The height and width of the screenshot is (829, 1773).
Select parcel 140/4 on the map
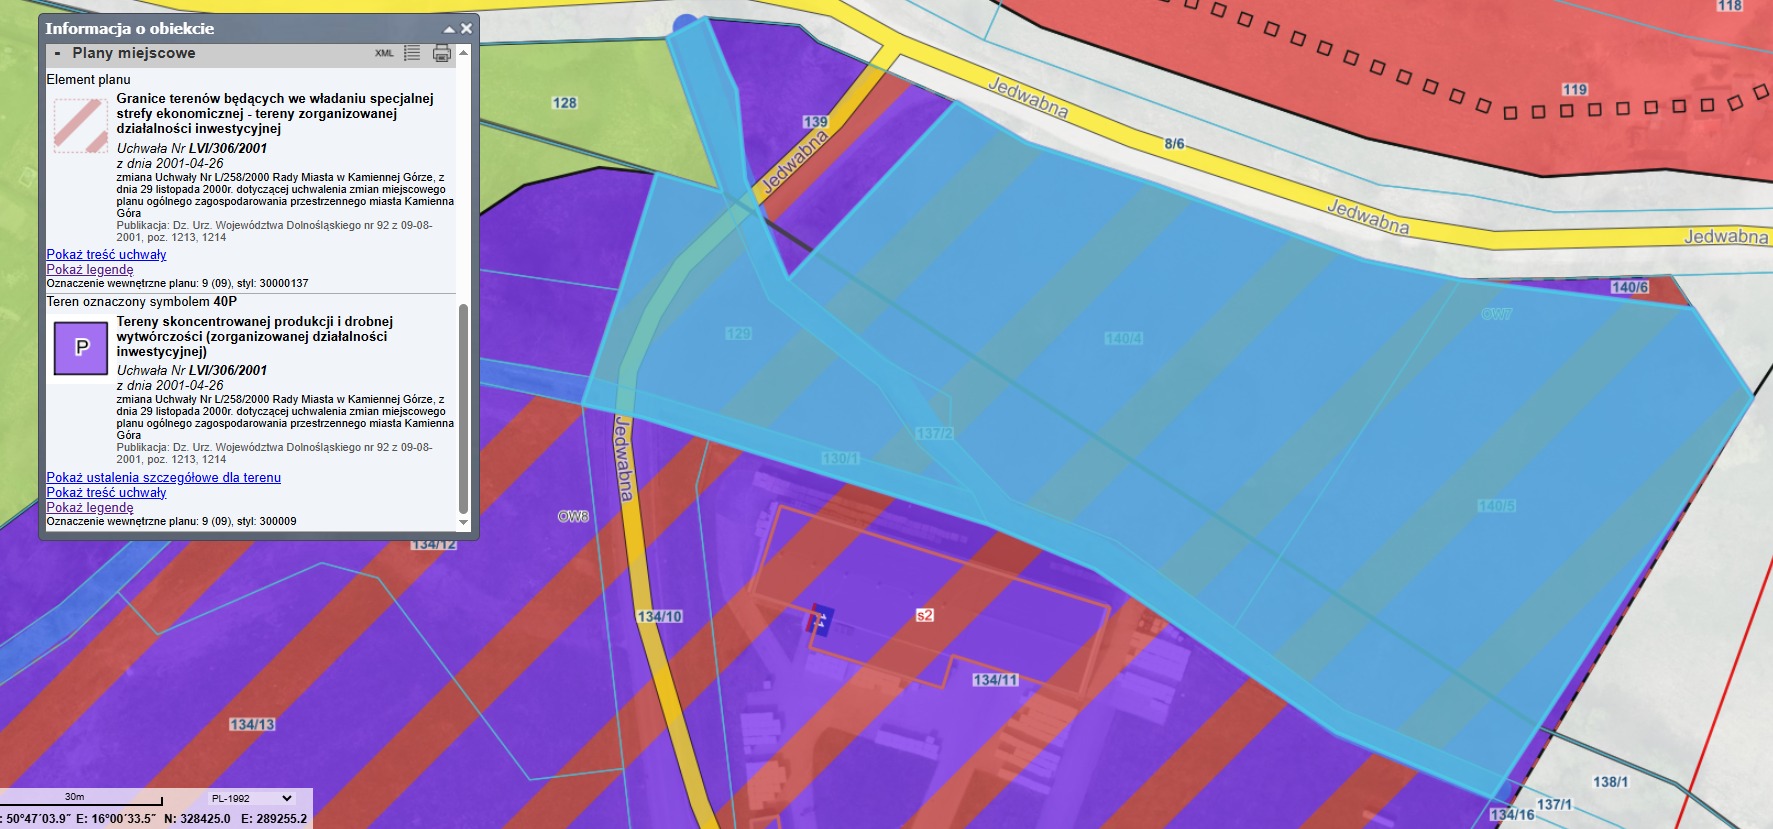pyautogui.click(x=1123, y=339)
